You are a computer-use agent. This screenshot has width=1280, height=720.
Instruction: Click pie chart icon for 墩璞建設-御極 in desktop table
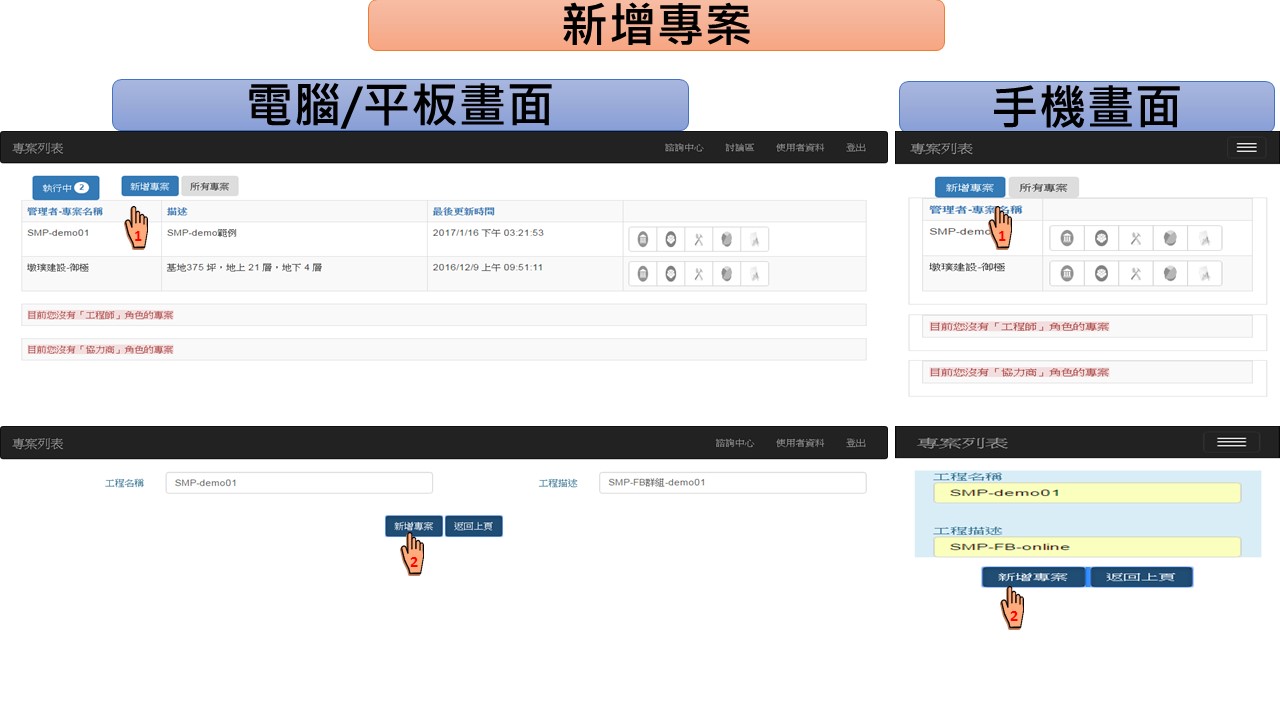pyautogui.click(x=727, y=274)
